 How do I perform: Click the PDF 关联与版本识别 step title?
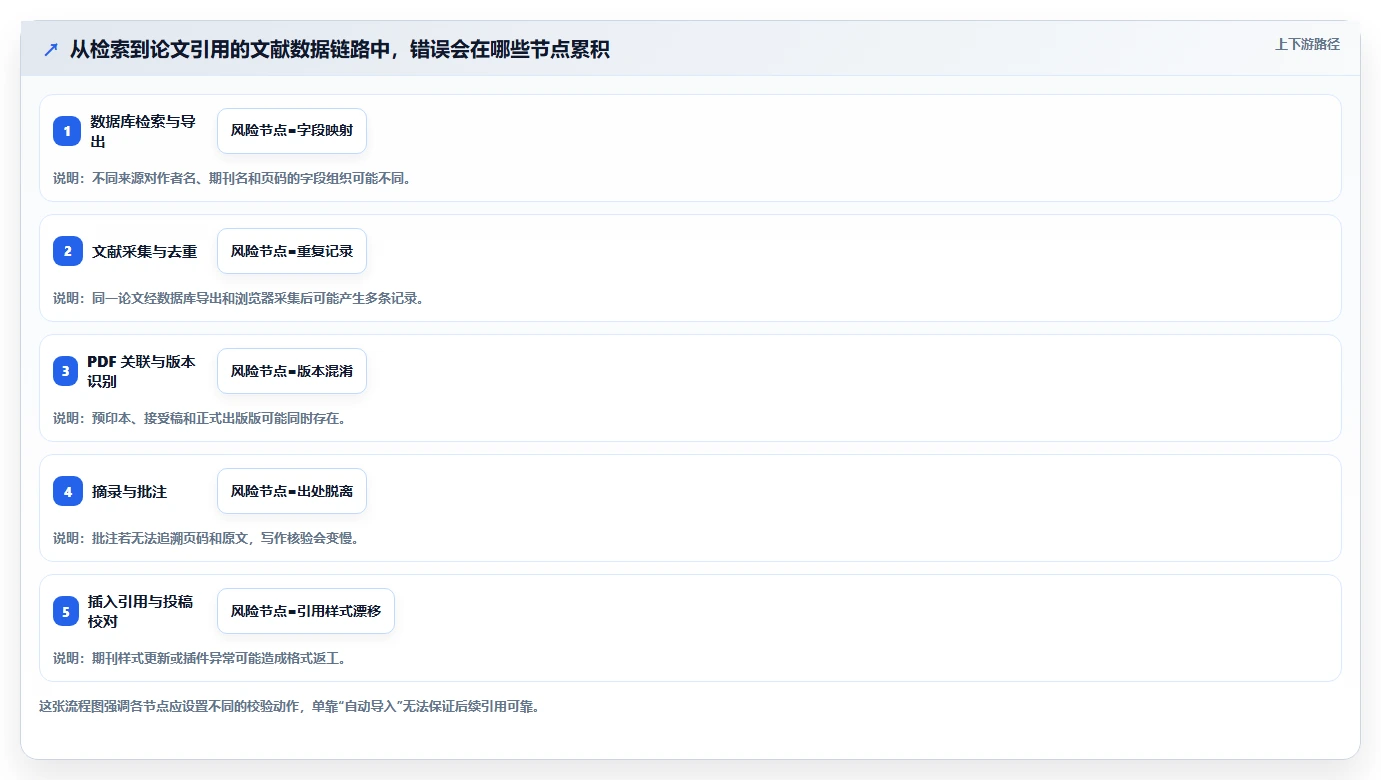(142, 371)
